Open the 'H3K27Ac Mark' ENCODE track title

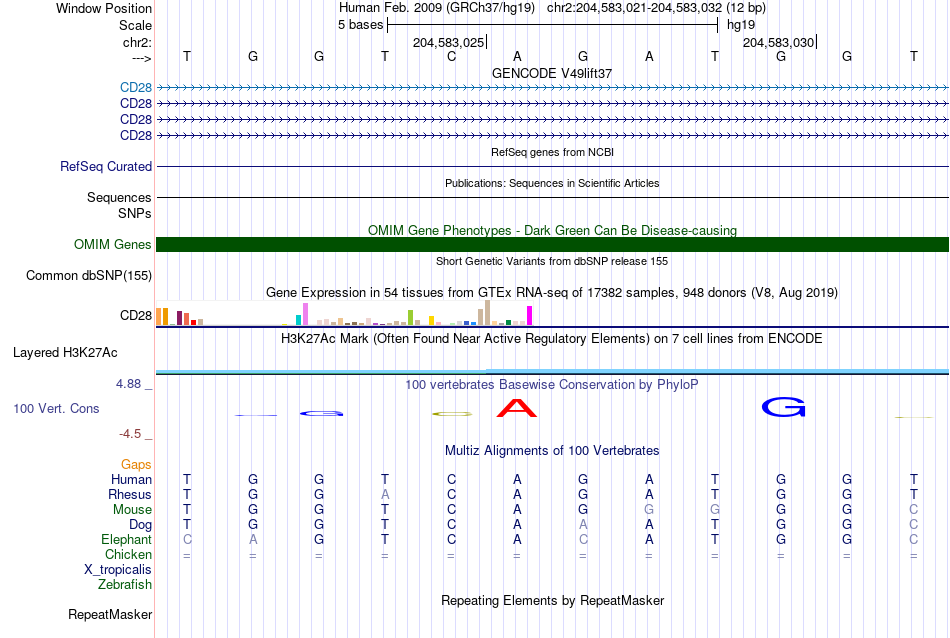pos(552,339)
